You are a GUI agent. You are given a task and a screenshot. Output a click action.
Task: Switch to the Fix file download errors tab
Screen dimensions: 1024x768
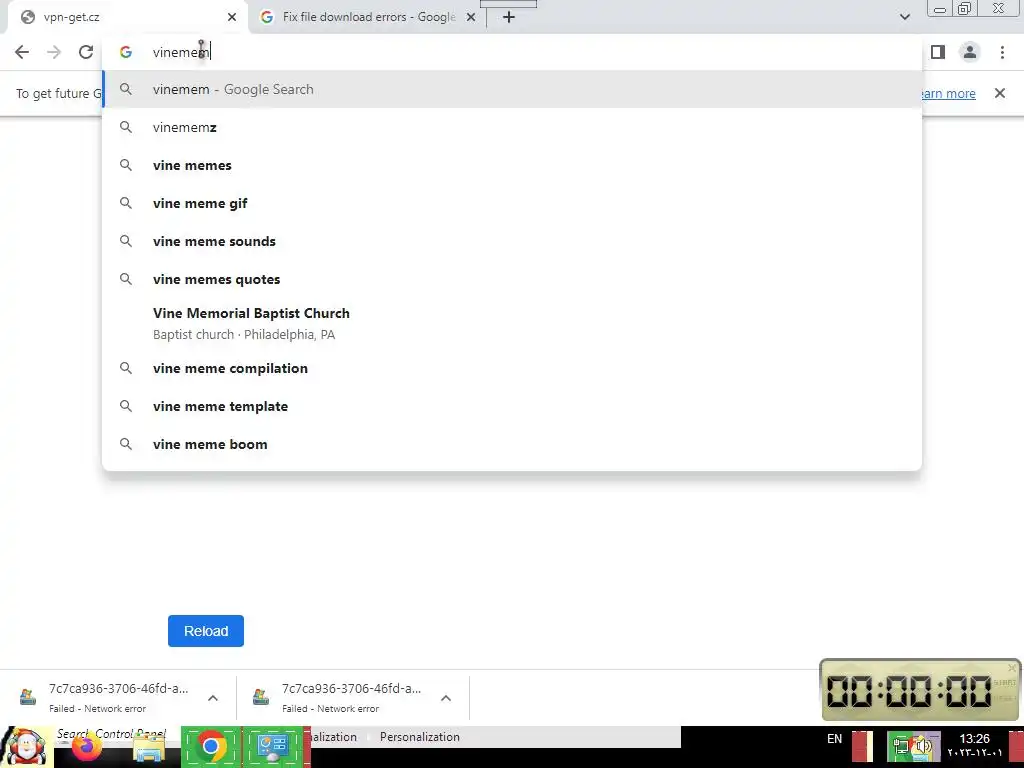point(368,17)
